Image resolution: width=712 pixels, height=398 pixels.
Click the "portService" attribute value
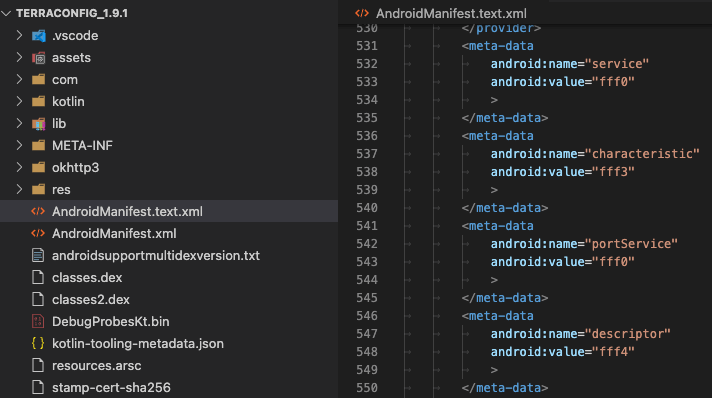[x=631, y=244]
